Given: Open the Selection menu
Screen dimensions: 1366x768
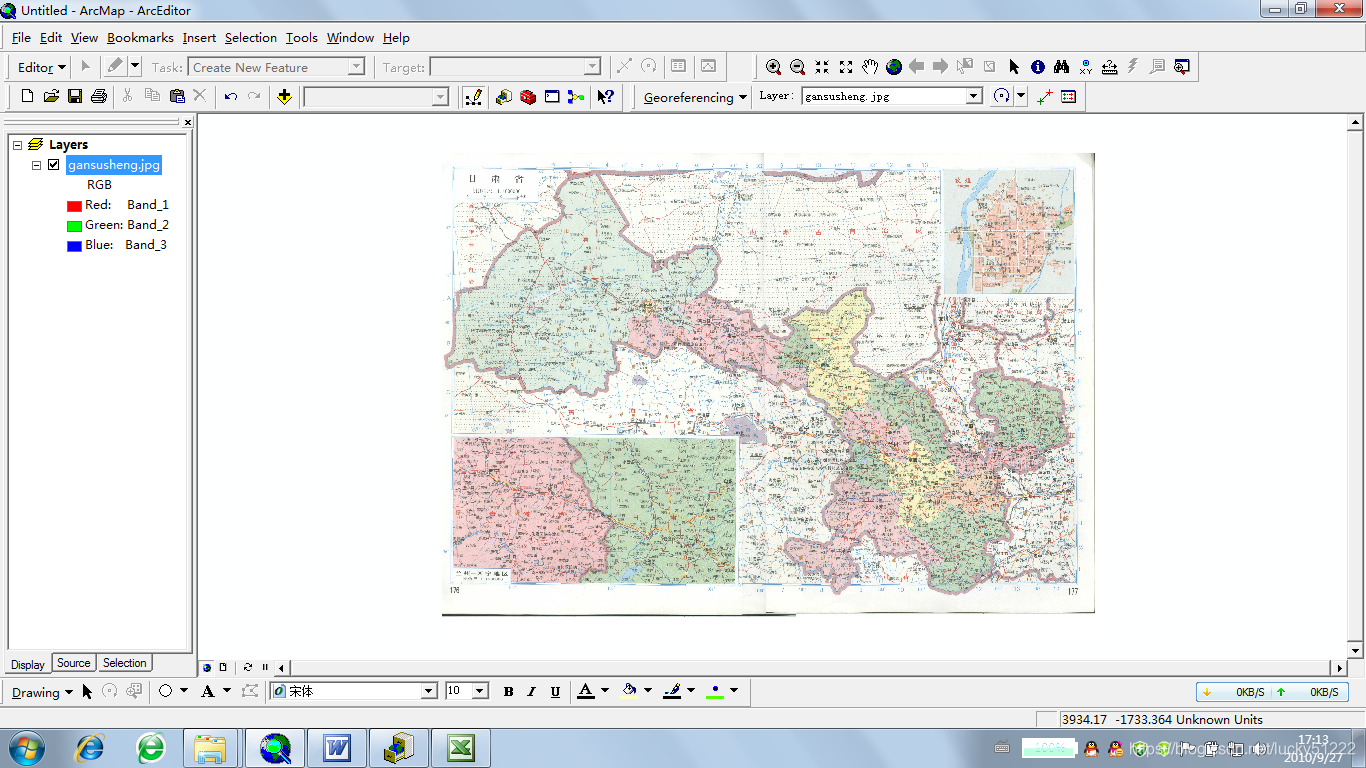Looking at the screenshot, I should tap(250, 37).
